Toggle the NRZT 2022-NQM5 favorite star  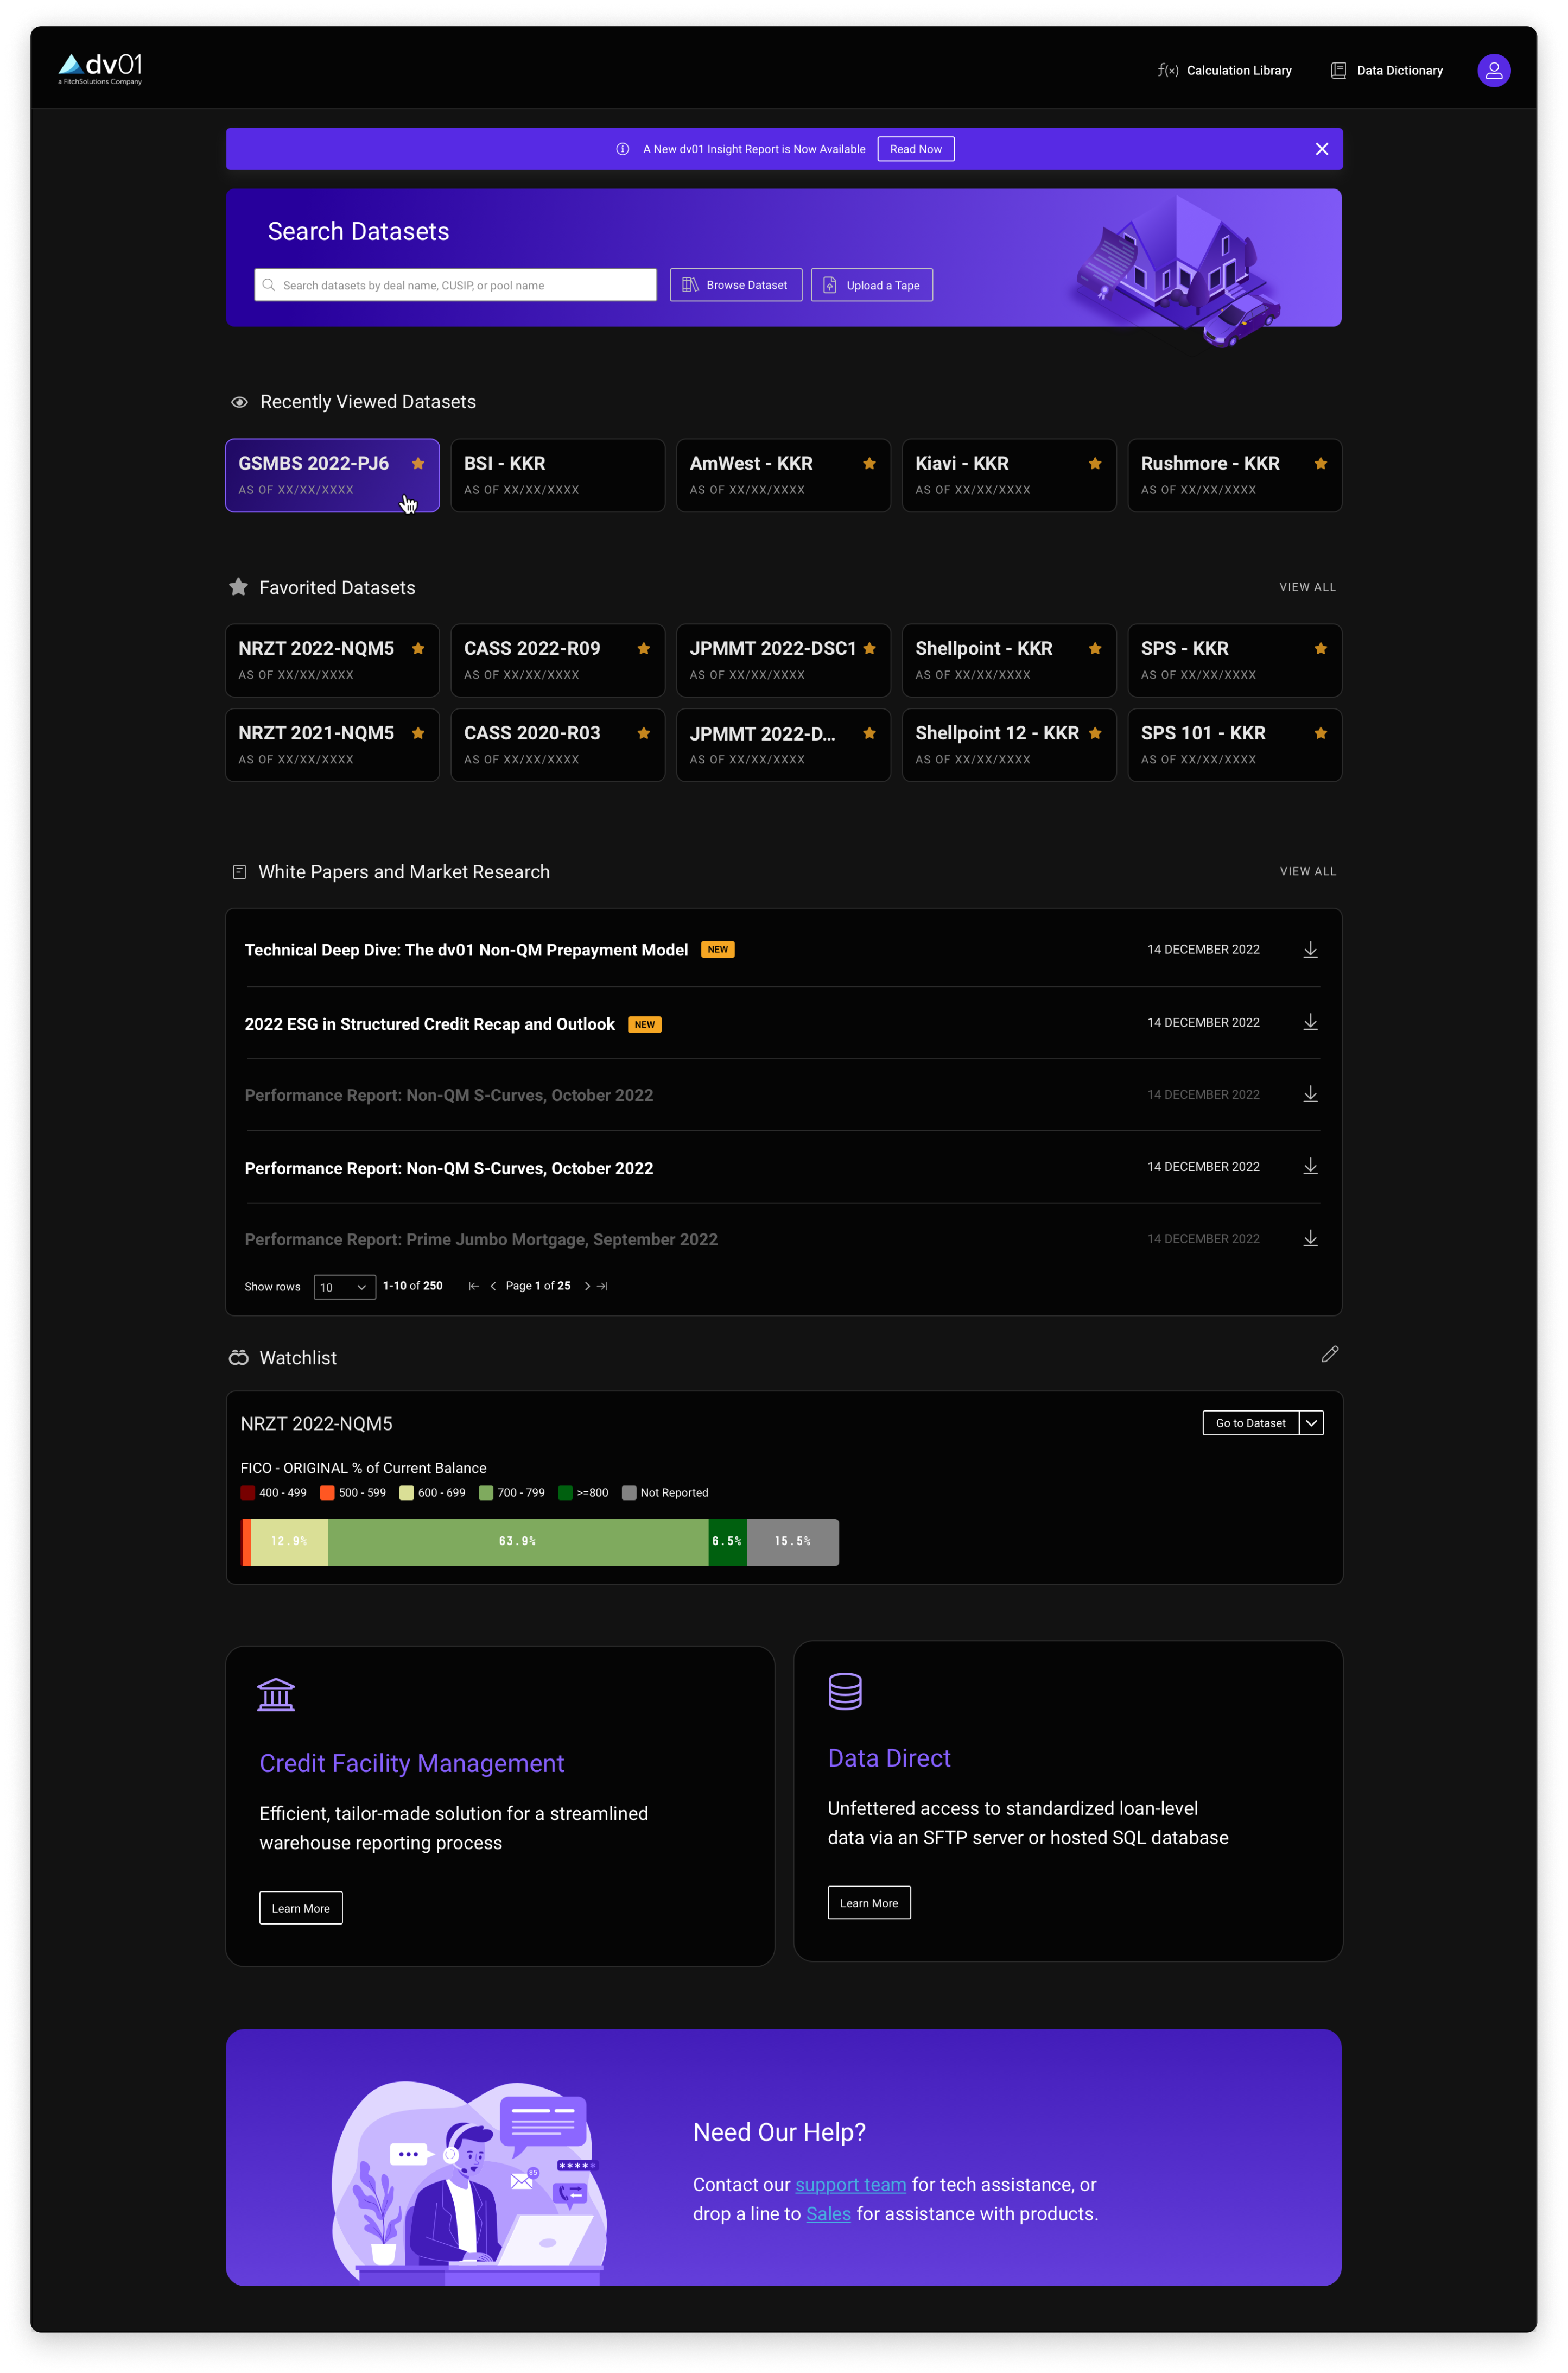(418, 648)
